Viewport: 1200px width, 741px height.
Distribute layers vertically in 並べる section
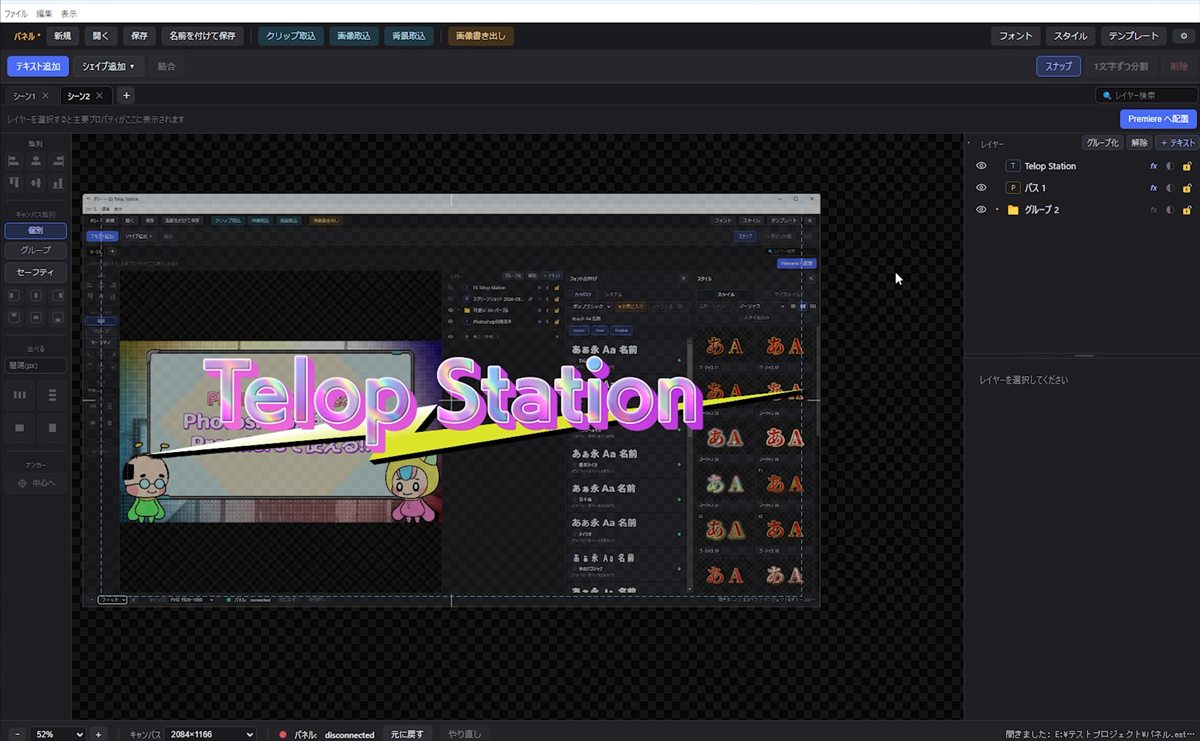point(53,396)
